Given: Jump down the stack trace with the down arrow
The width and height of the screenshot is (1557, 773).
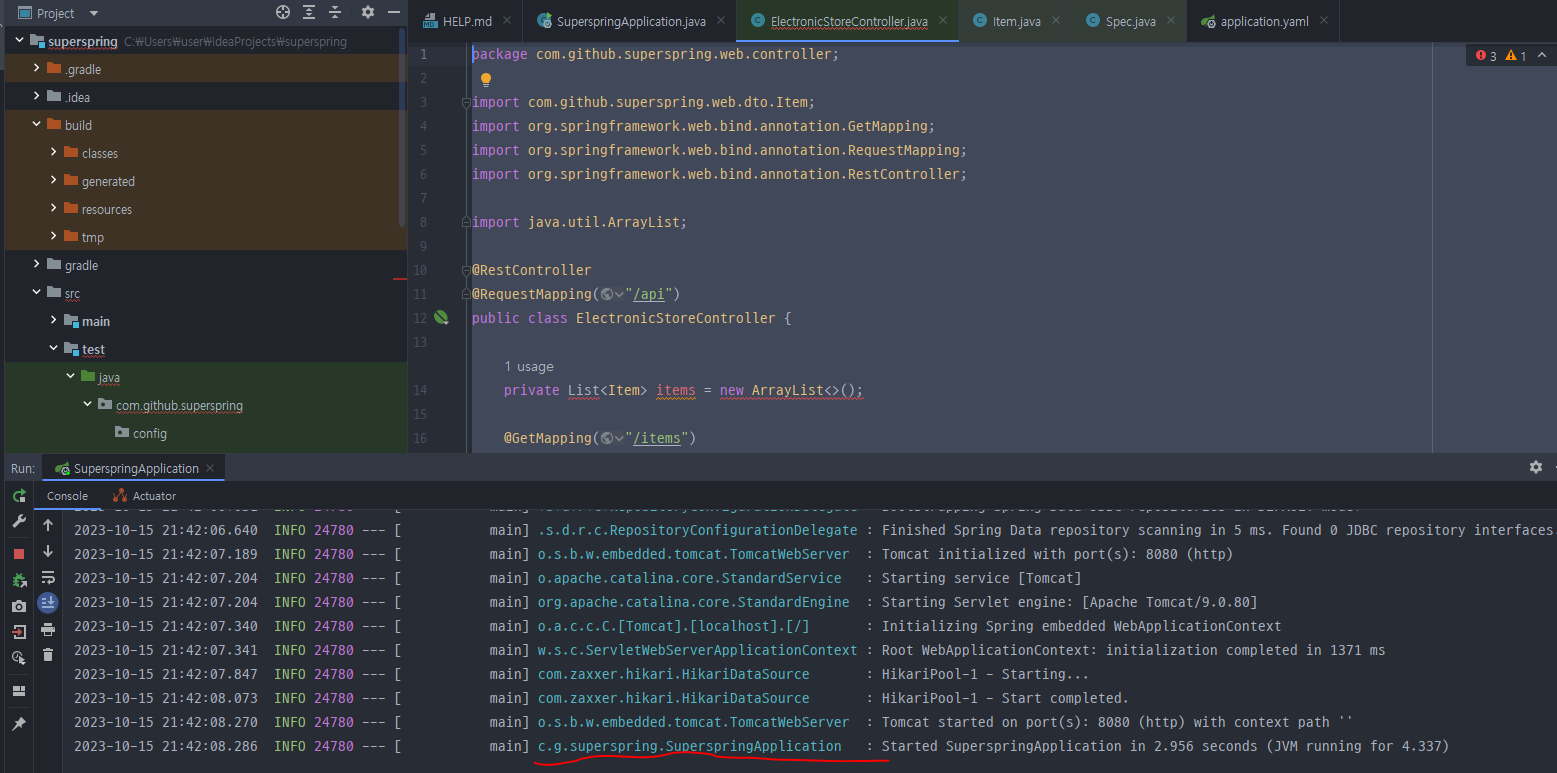Looking at the screenshot, I should [x=48, y=551].
